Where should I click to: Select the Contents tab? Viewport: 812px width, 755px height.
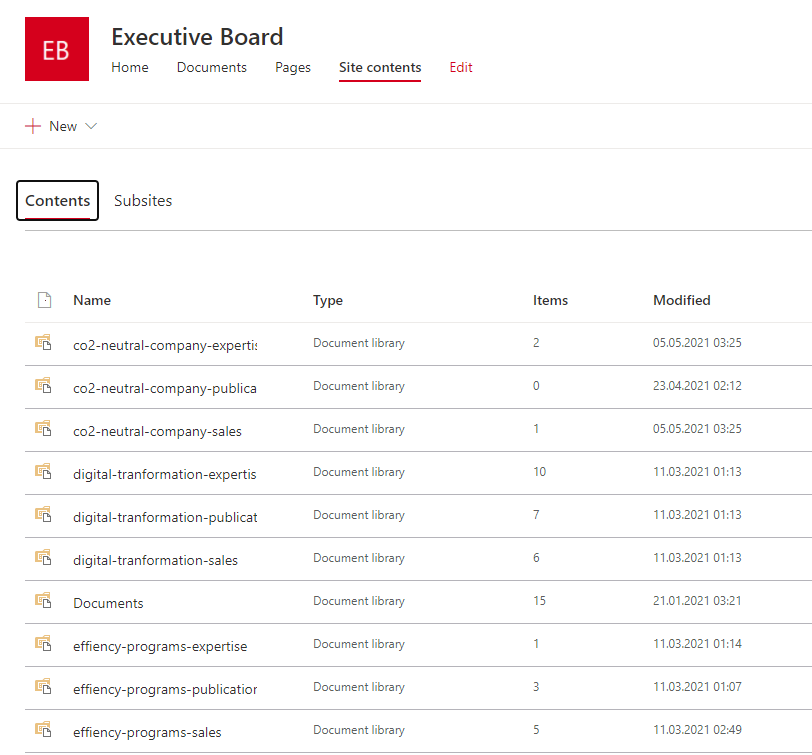pos(57,201)
